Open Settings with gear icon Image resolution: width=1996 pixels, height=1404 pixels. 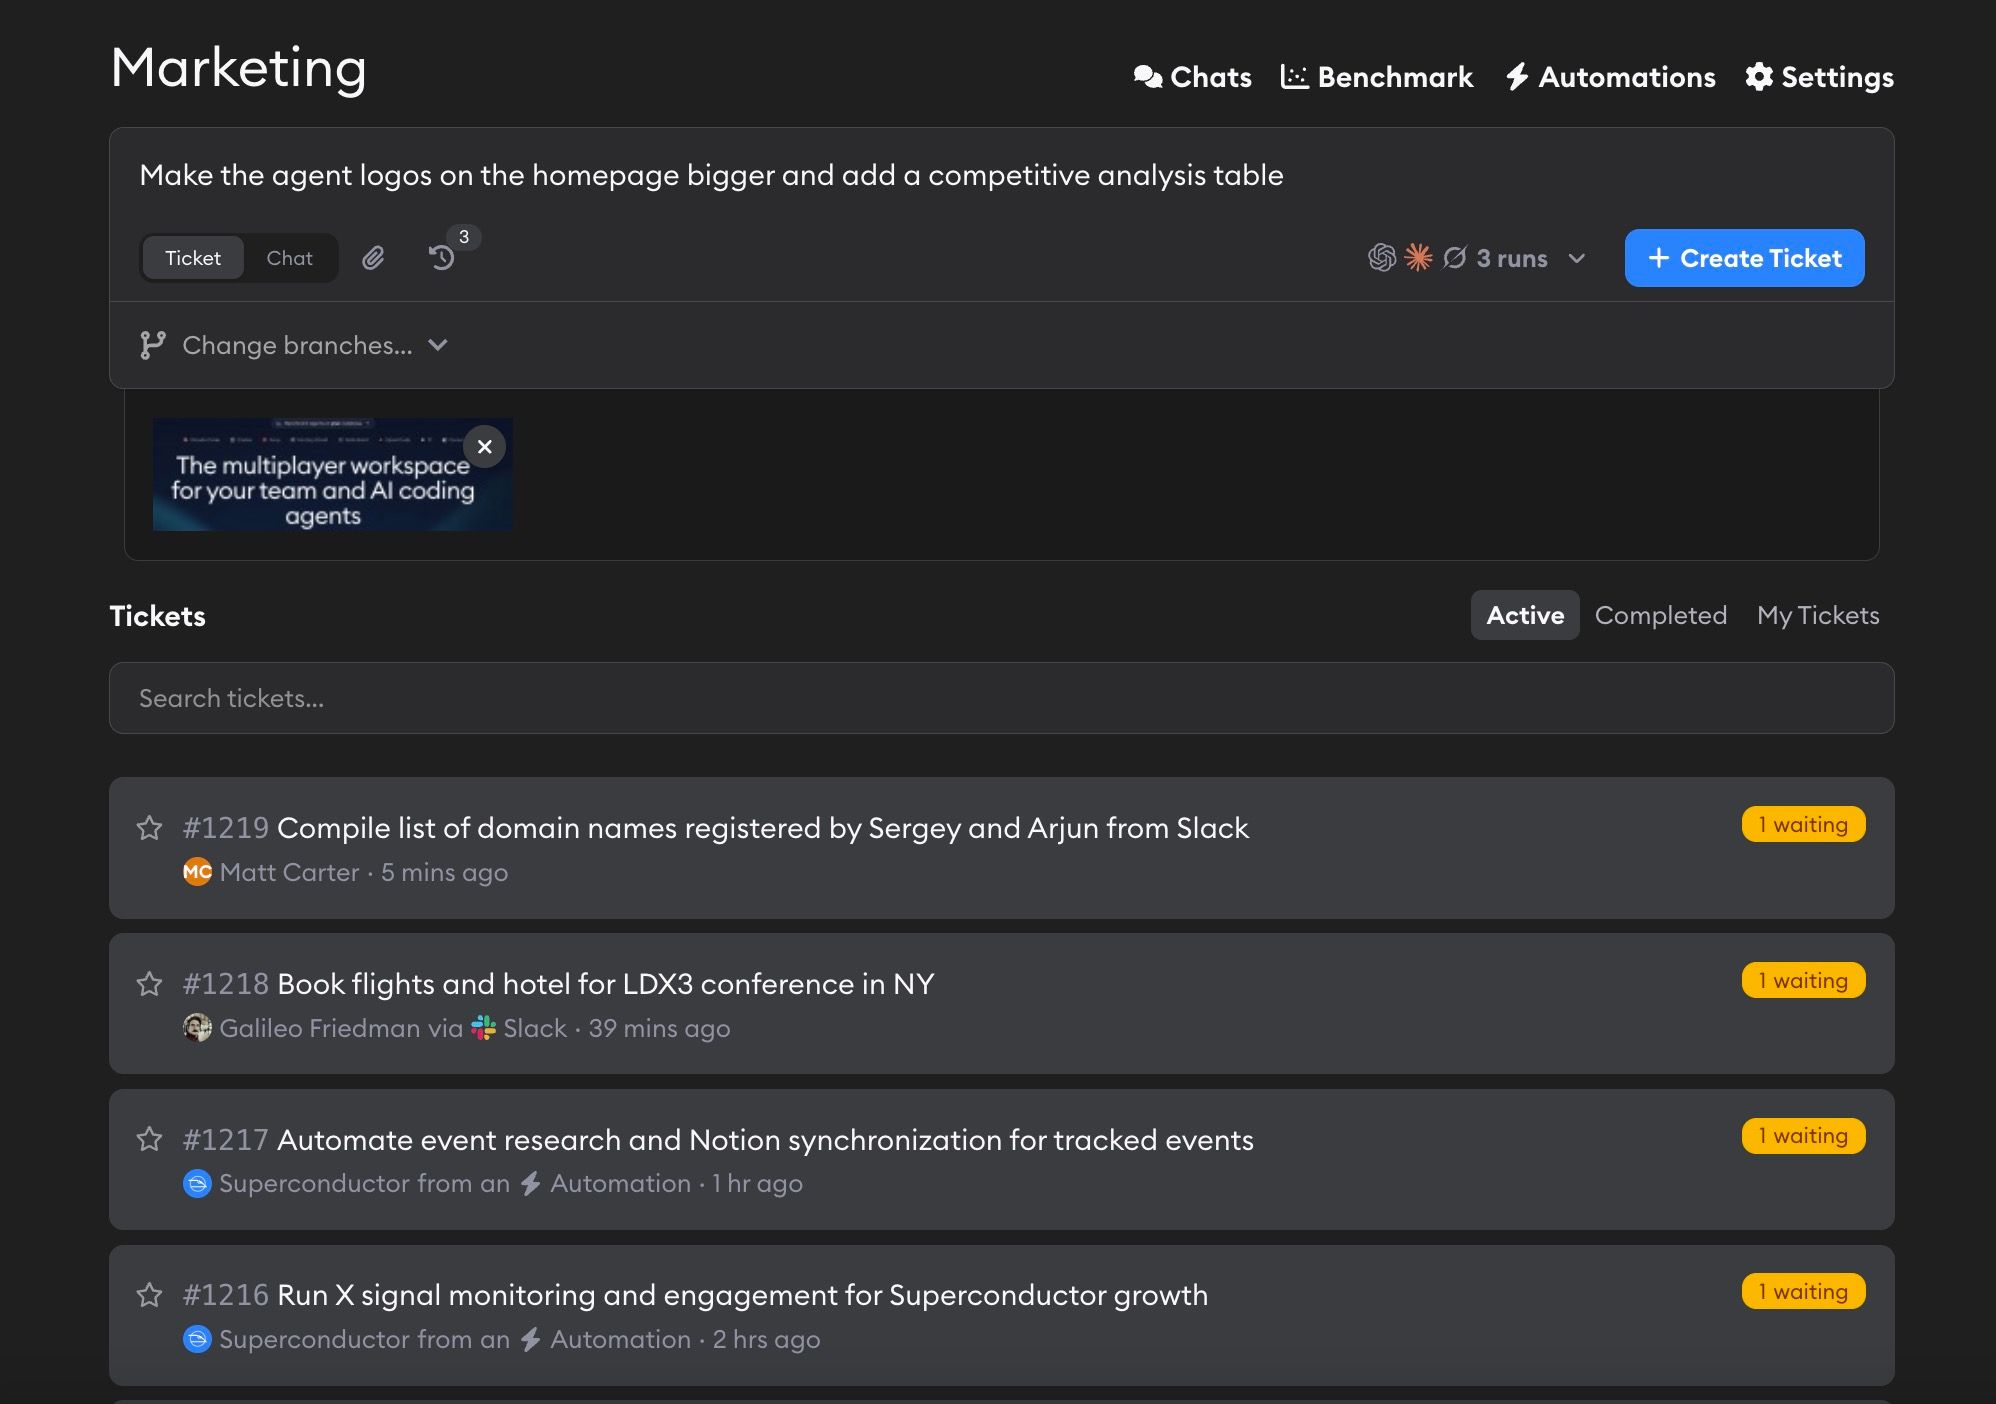pos(1819,77)
